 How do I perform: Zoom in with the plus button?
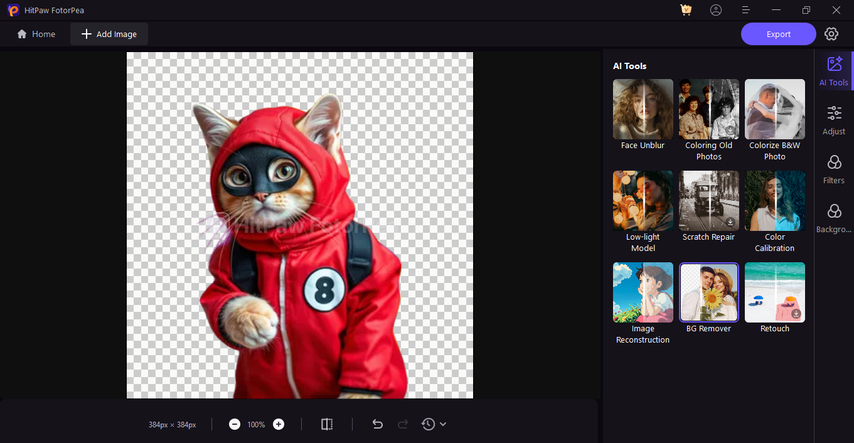tap(278, 424)
